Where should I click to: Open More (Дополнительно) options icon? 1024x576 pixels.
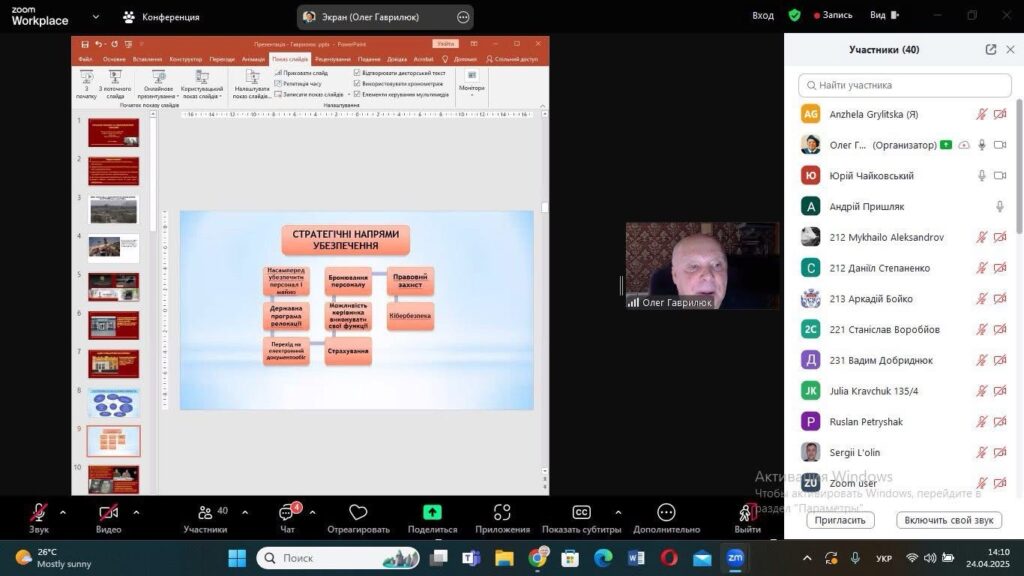pyautogui.click(x=666, y=513)
